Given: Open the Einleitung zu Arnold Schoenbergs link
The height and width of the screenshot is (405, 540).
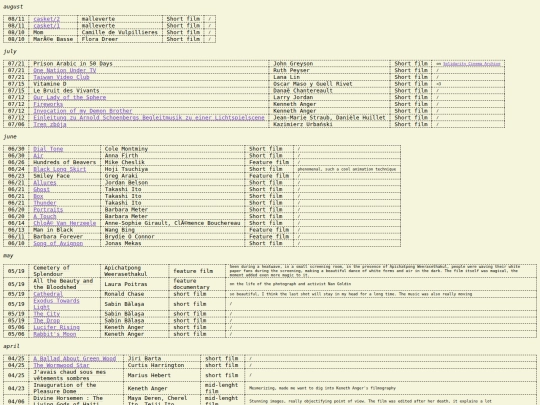Looking at the screenshot, I should [x=149, y=117].
